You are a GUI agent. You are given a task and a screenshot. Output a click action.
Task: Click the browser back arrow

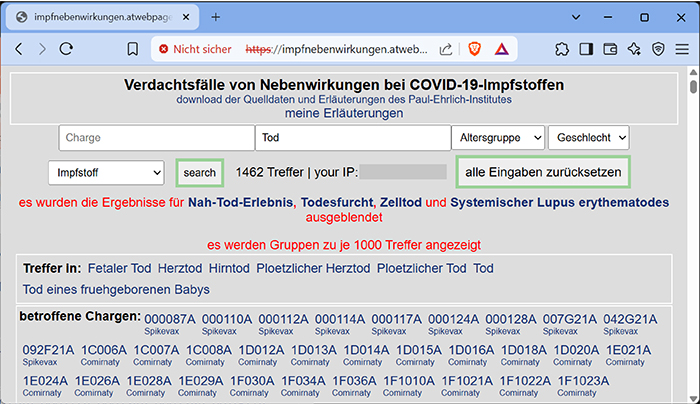(x=18, y=48)
